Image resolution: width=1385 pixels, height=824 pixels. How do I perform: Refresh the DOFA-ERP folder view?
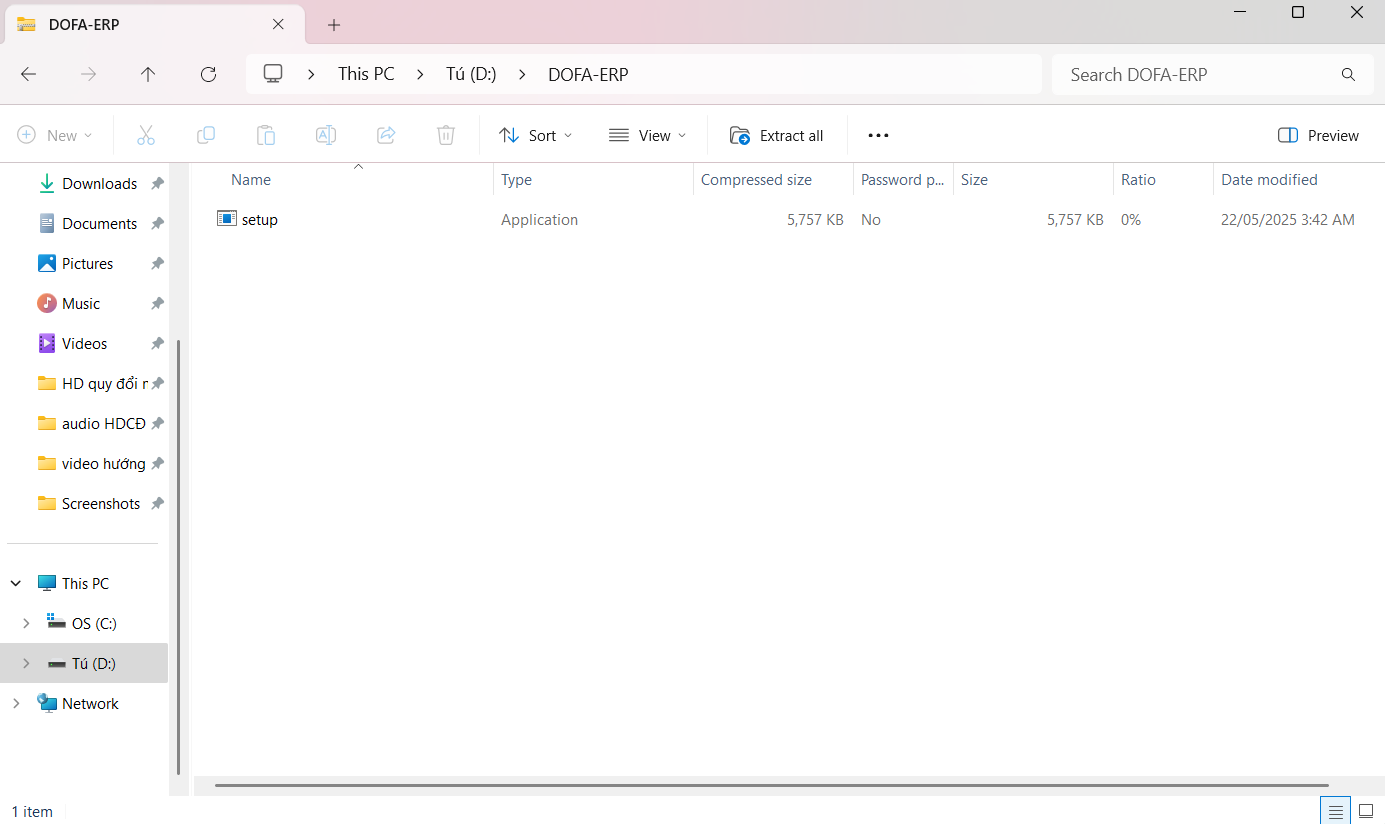coord(208,74)
